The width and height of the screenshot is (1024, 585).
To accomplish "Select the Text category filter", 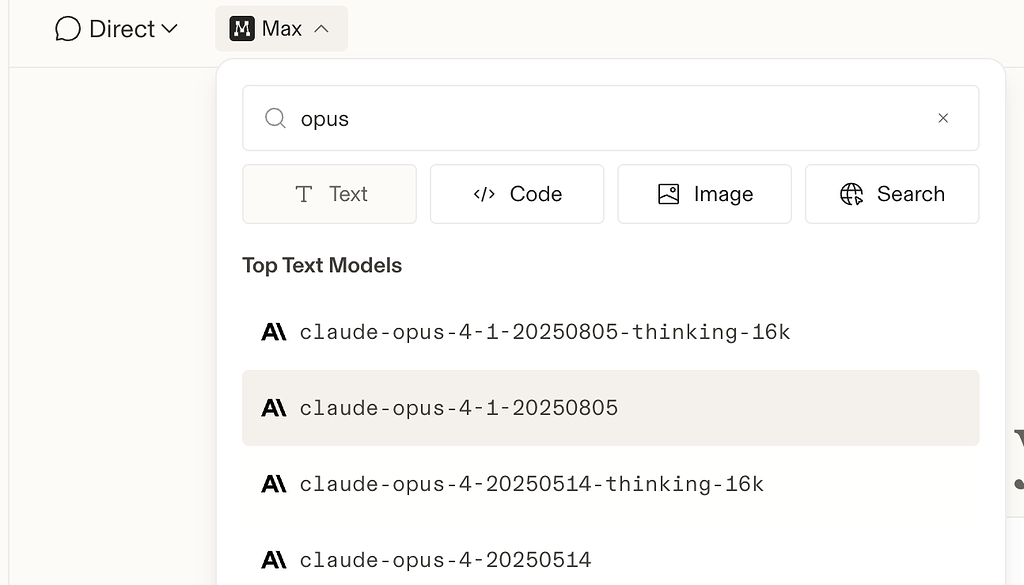I will pos(329,194).
